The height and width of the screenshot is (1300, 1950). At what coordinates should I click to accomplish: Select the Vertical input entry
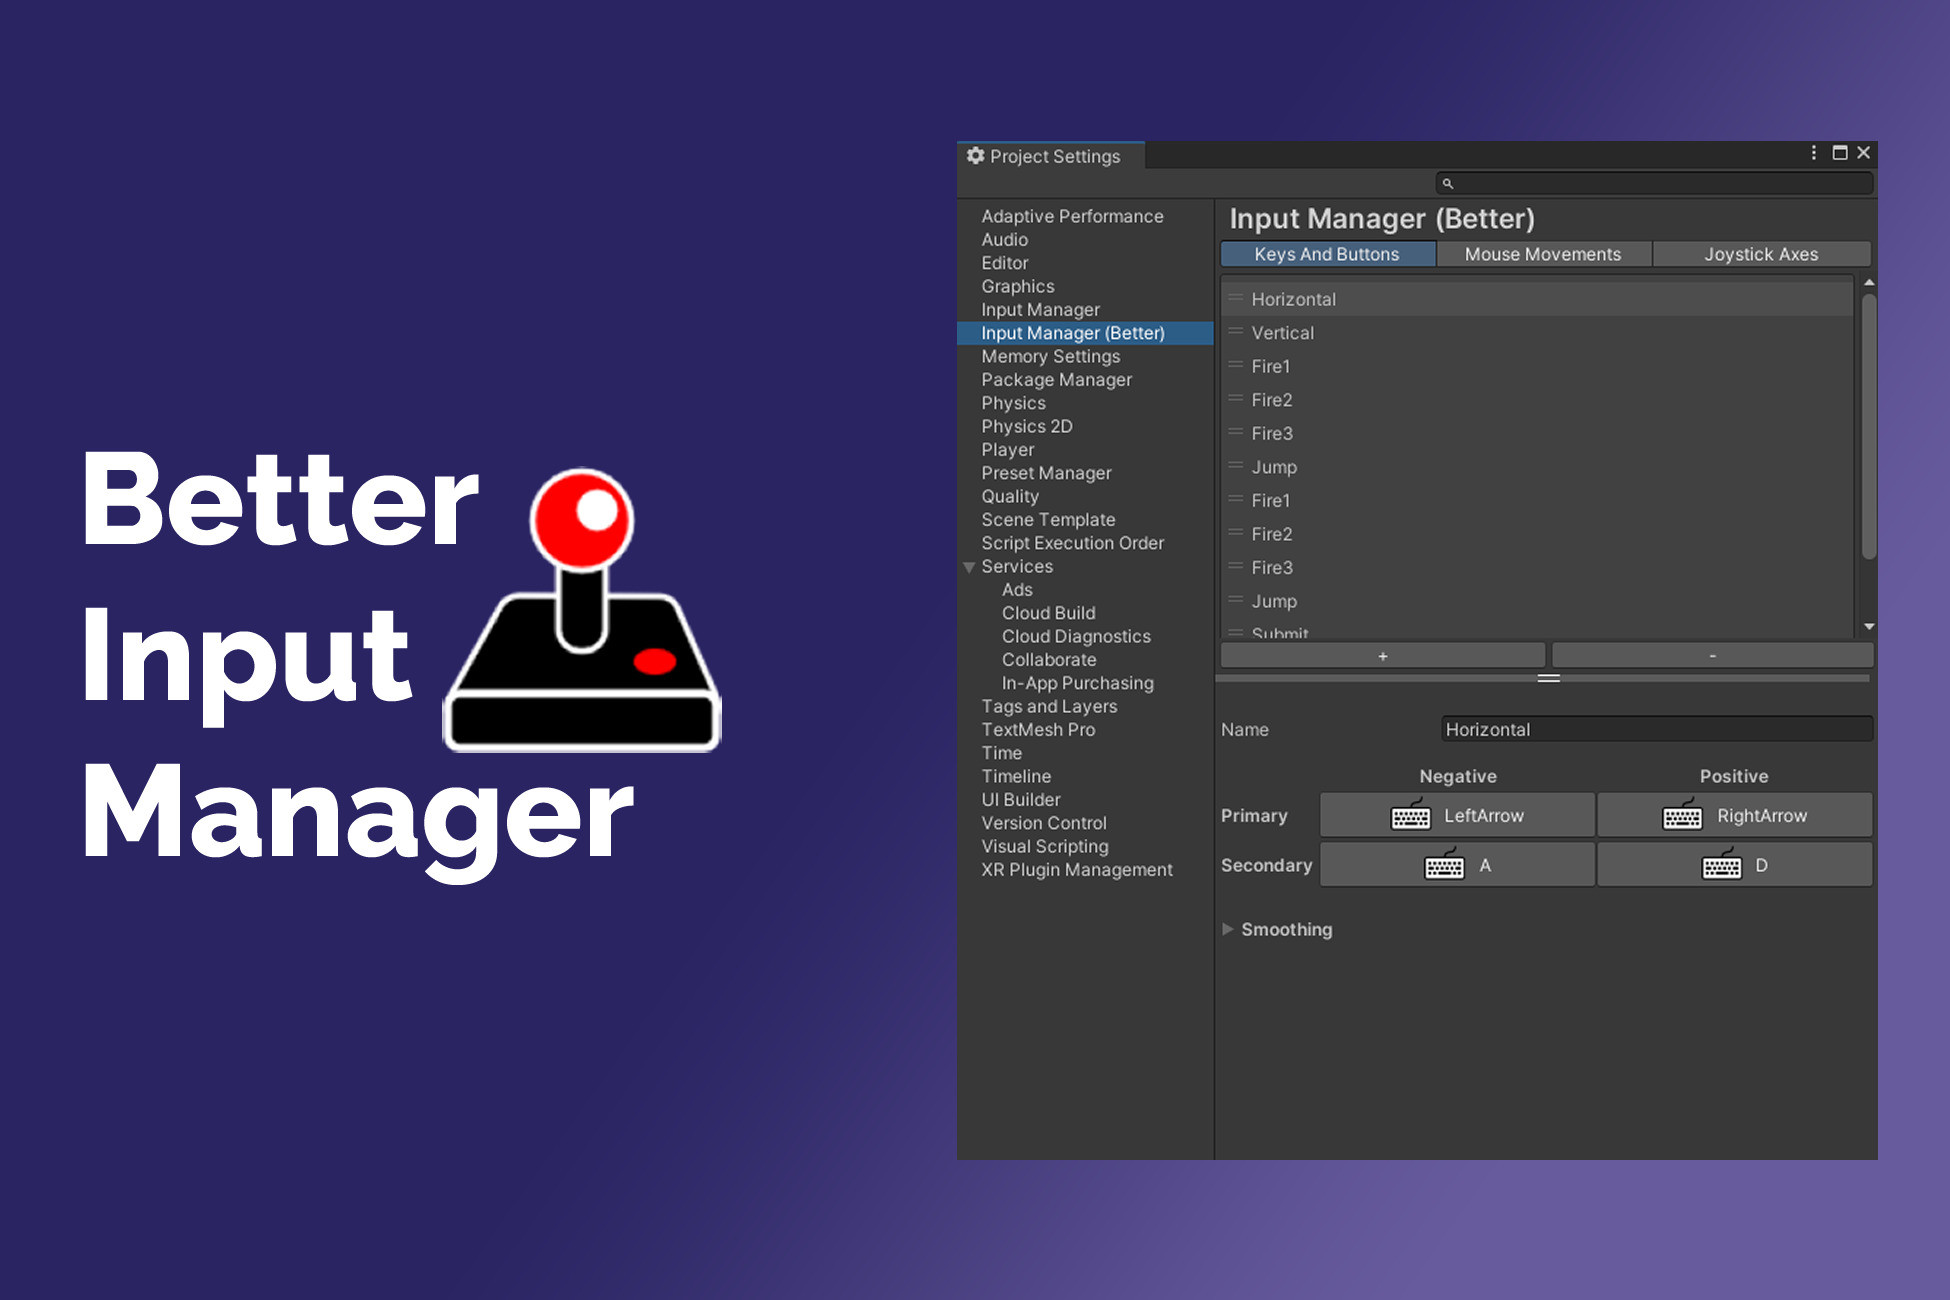click(1537, 333)
